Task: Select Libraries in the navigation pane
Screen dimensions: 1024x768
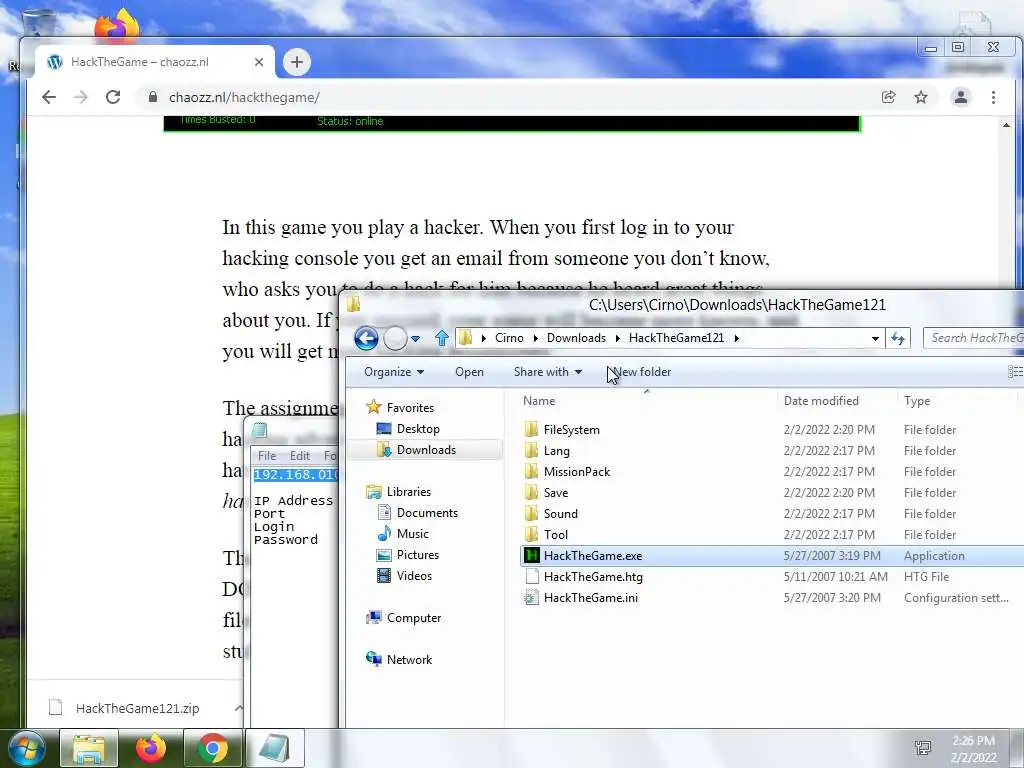Action: pos(408,492)
